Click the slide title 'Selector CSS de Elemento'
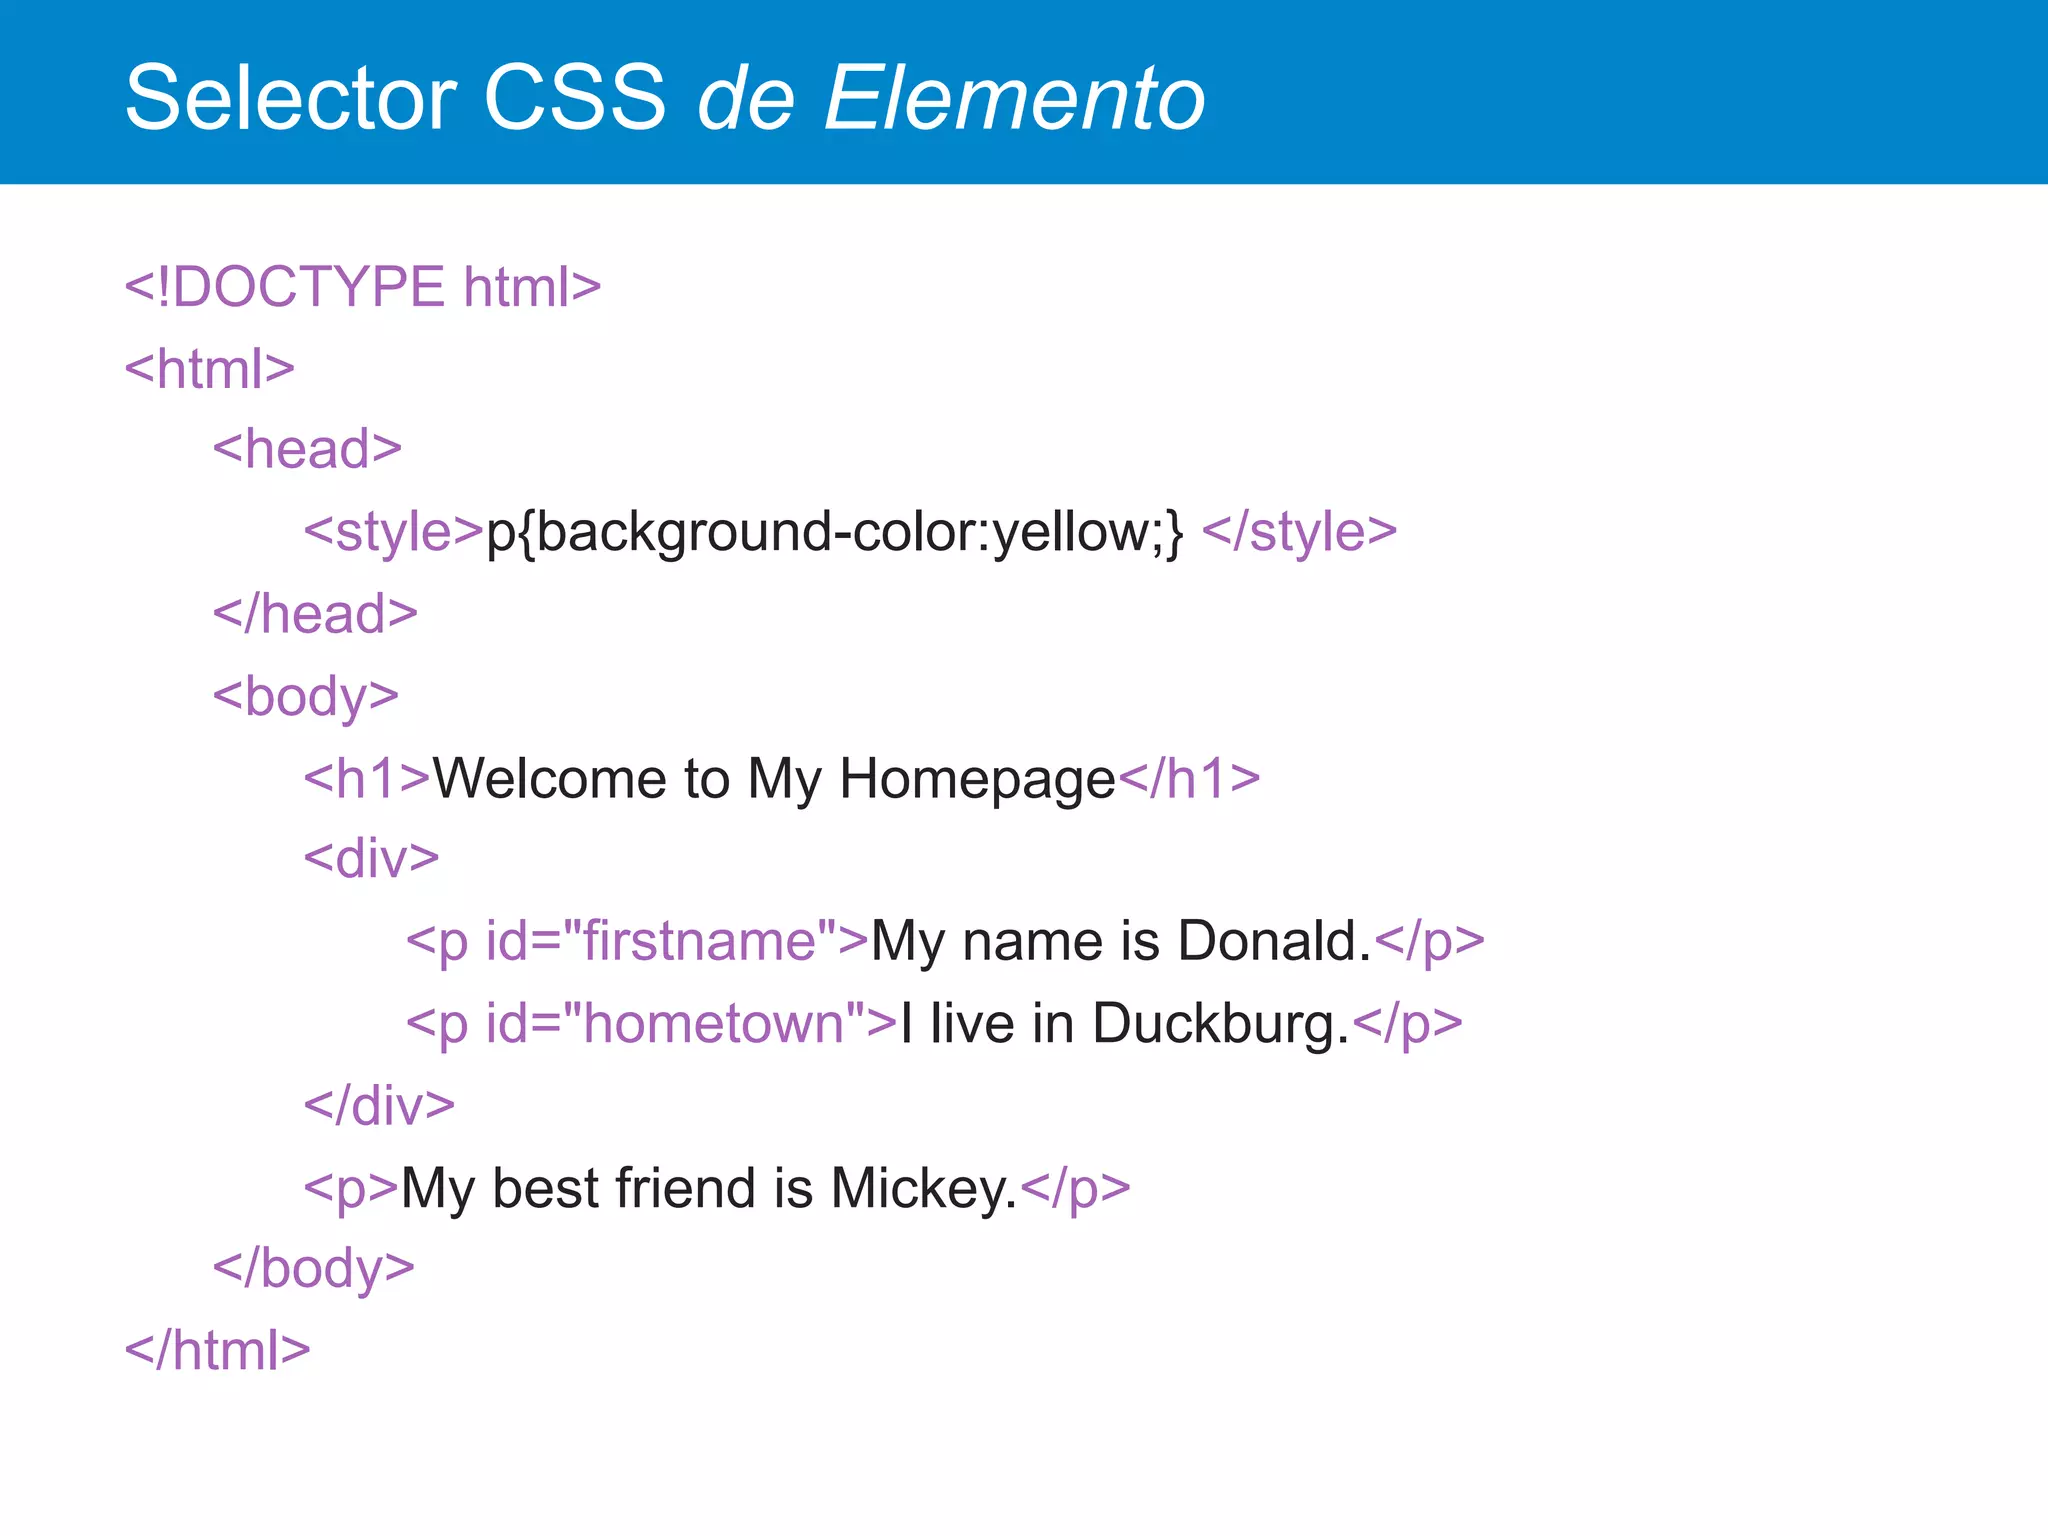This screenshot has width=2048, height=1536. 665,98
